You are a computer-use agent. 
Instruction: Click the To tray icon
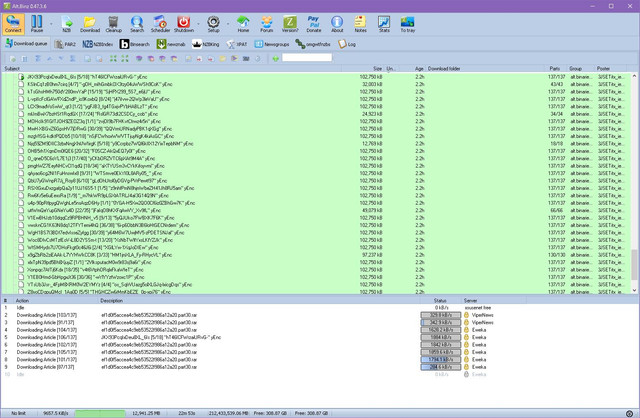(x=407, y=24)
